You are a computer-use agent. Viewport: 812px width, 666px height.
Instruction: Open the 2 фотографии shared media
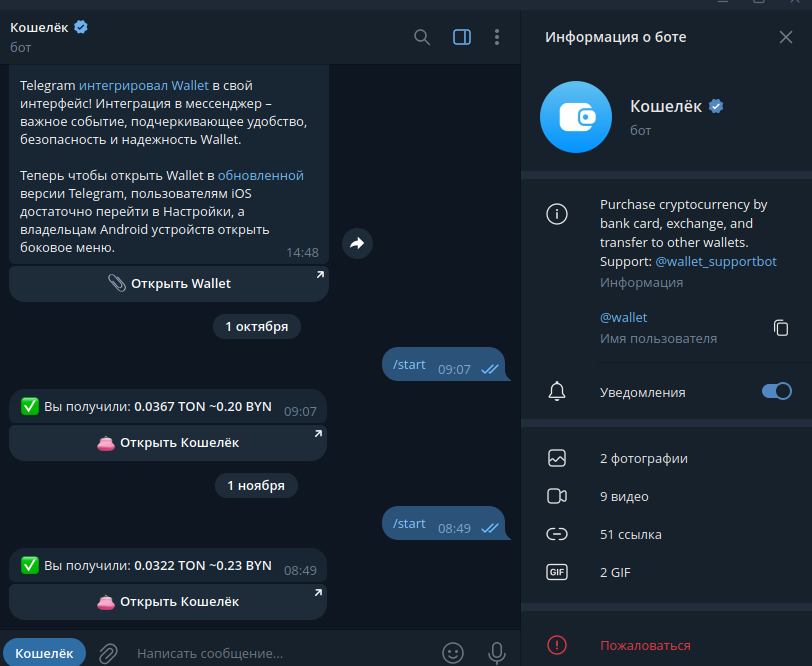pyautogui.click(x=666, y=458)
